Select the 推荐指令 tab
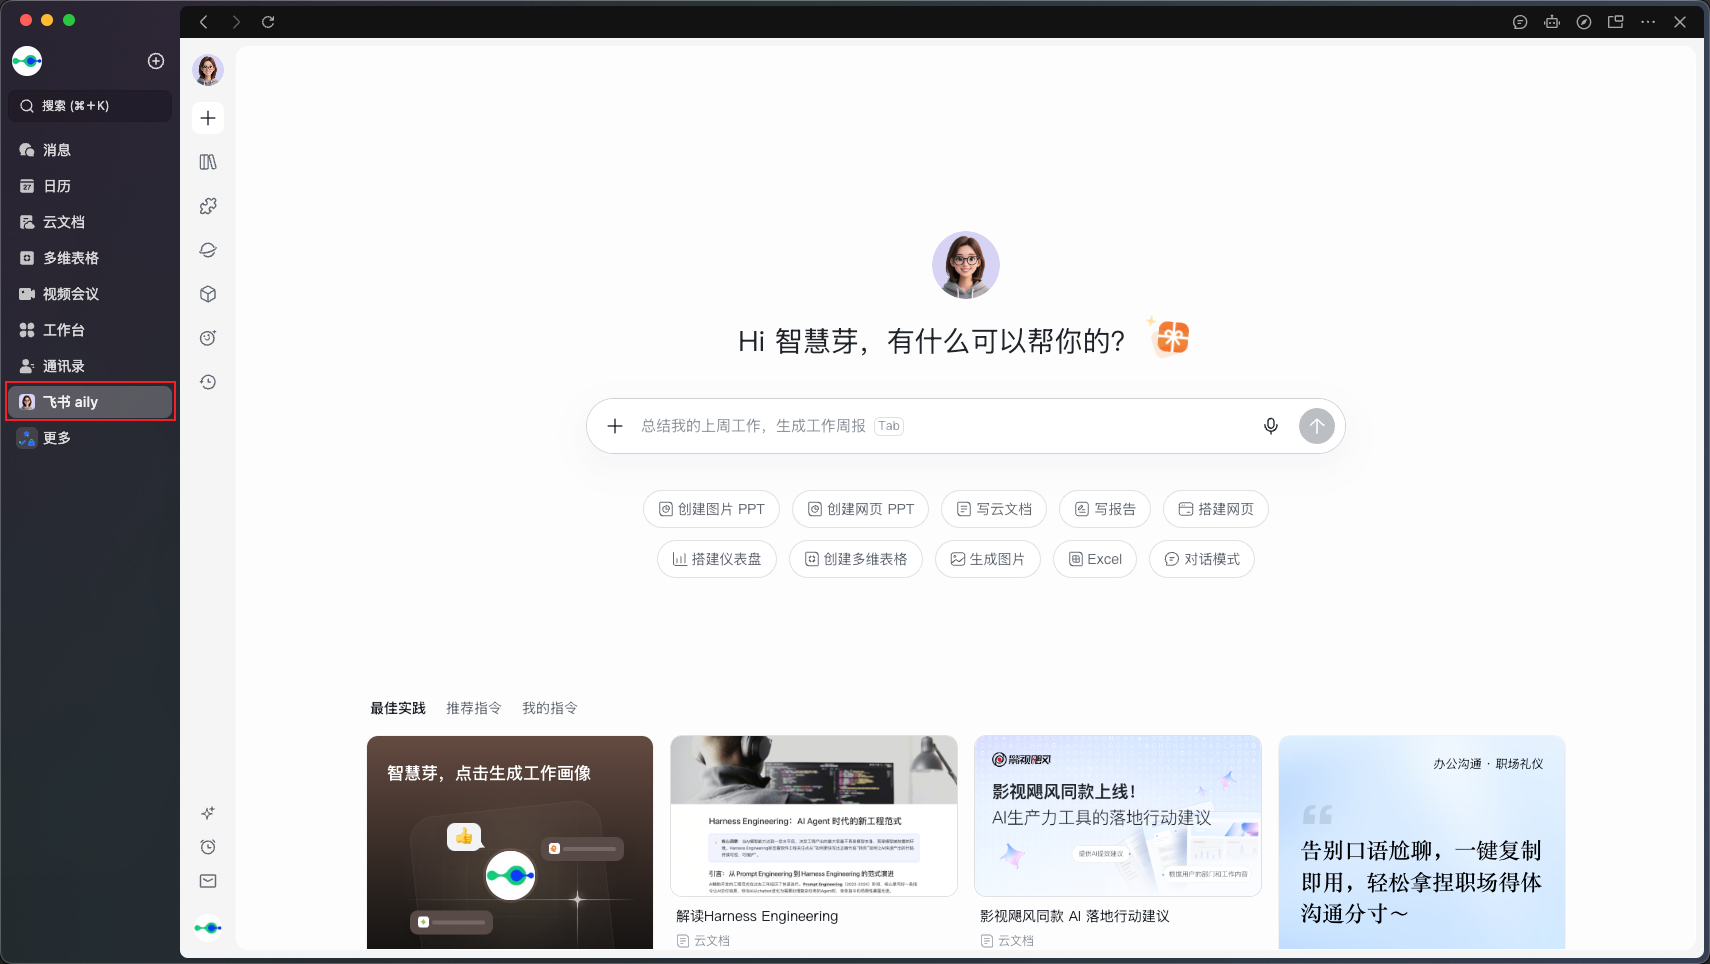The height and width of the screenshot is (964, 1710). pos(474,708)
